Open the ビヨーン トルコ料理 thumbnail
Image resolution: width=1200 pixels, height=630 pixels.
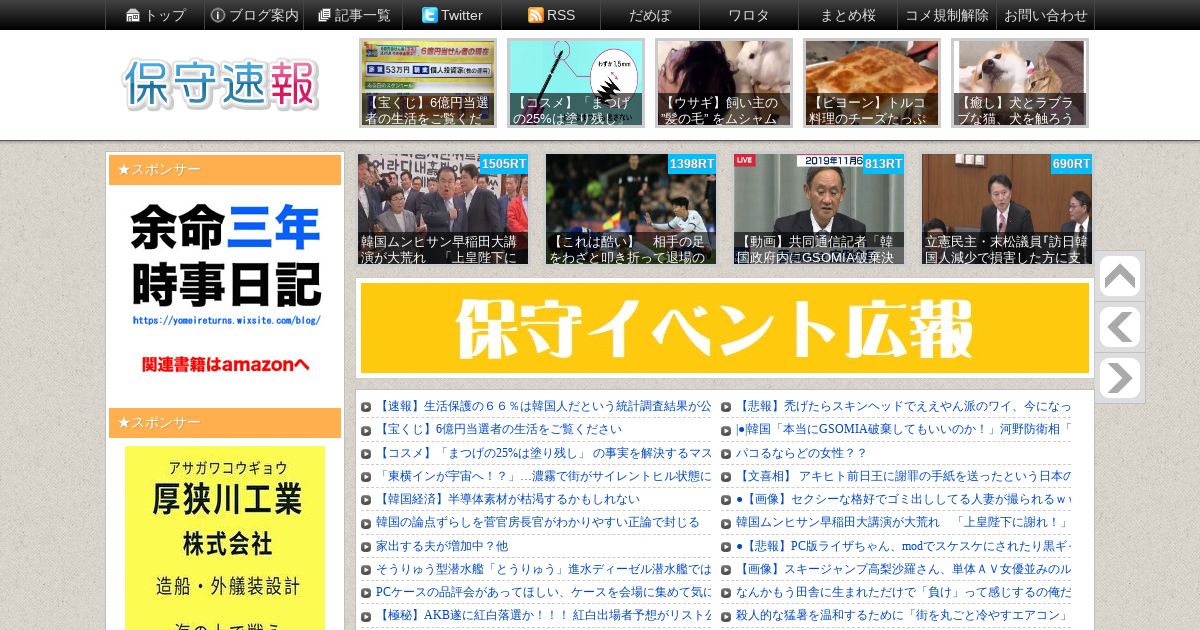pyautogui.click(x=872, y=83)
